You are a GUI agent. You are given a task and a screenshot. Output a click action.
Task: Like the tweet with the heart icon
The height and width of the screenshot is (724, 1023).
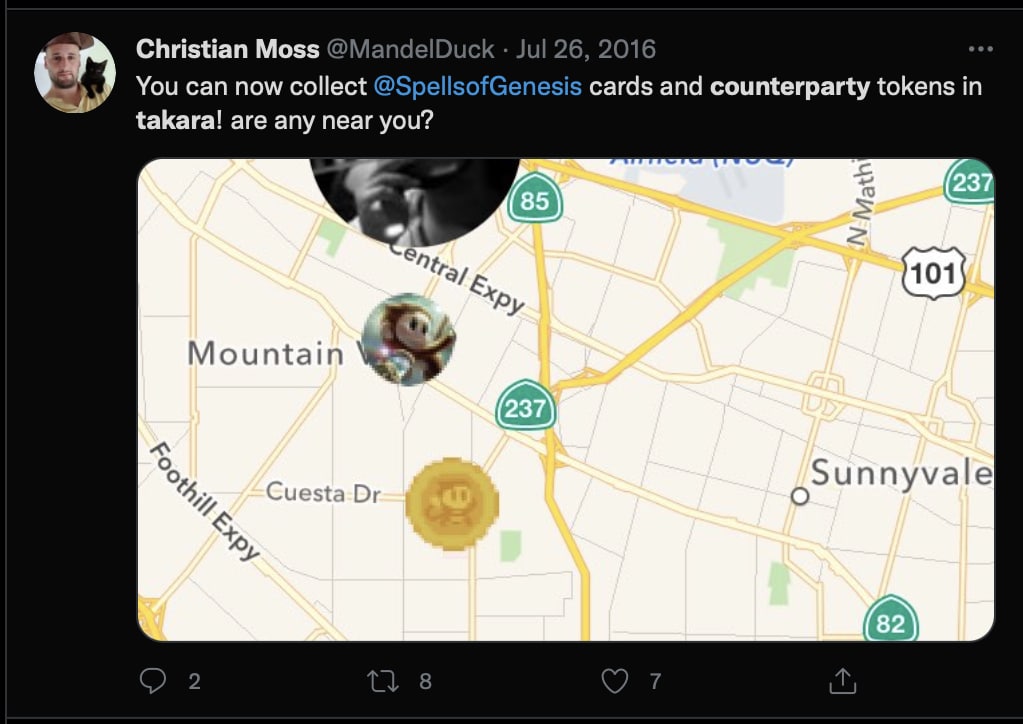(x=615, y=681)
